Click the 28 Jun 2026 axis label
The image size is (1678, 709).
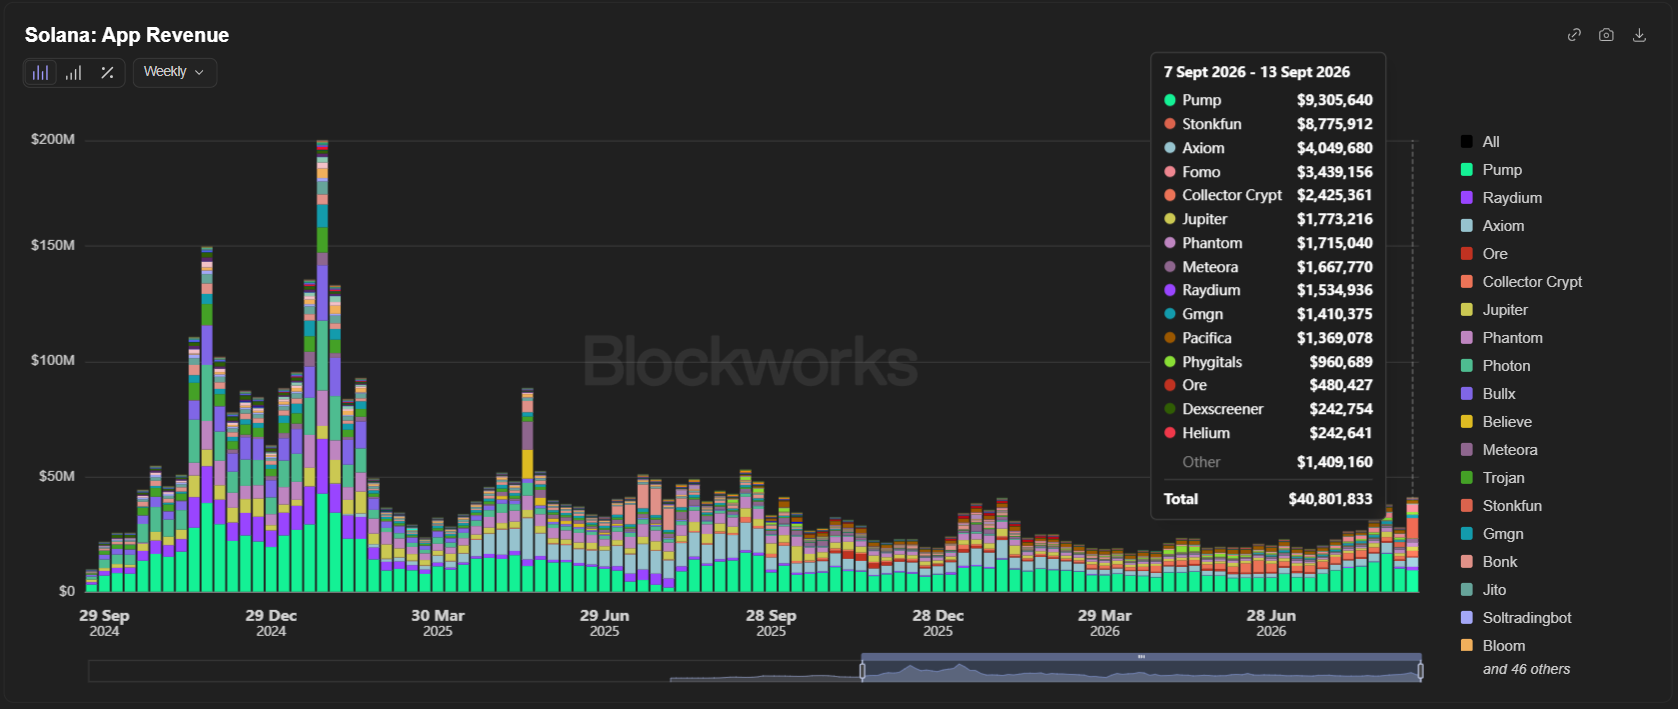click(x=1271, y=623)
